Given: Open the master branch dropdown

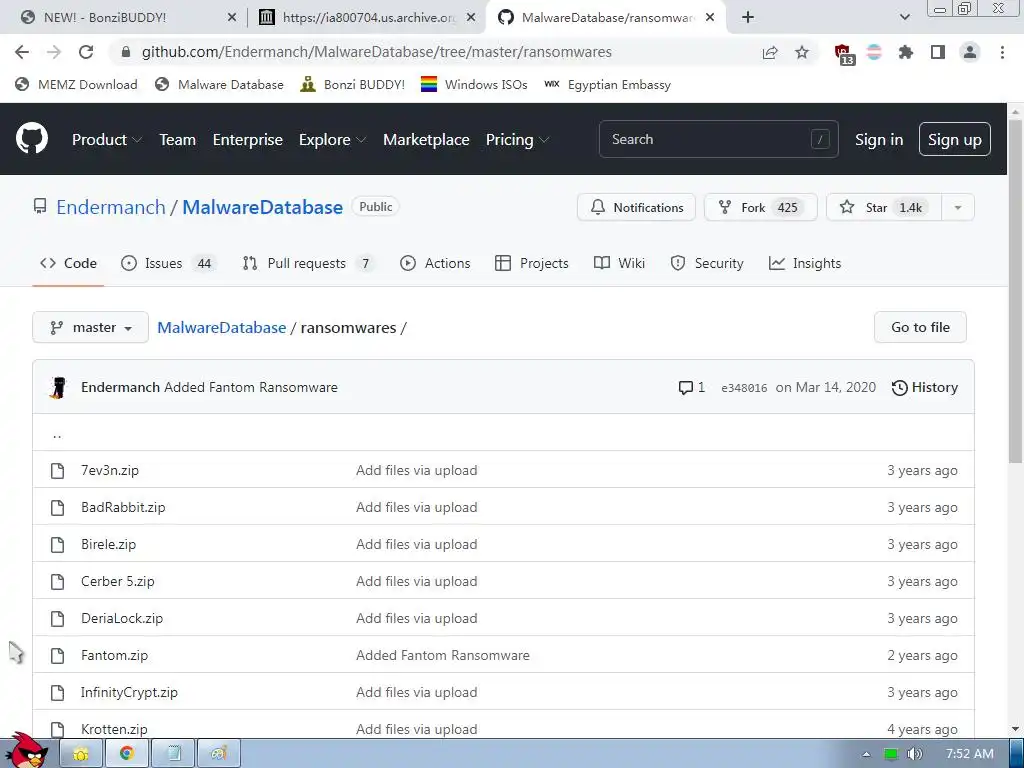Looking at the screenshot, I should click(91, 327).
